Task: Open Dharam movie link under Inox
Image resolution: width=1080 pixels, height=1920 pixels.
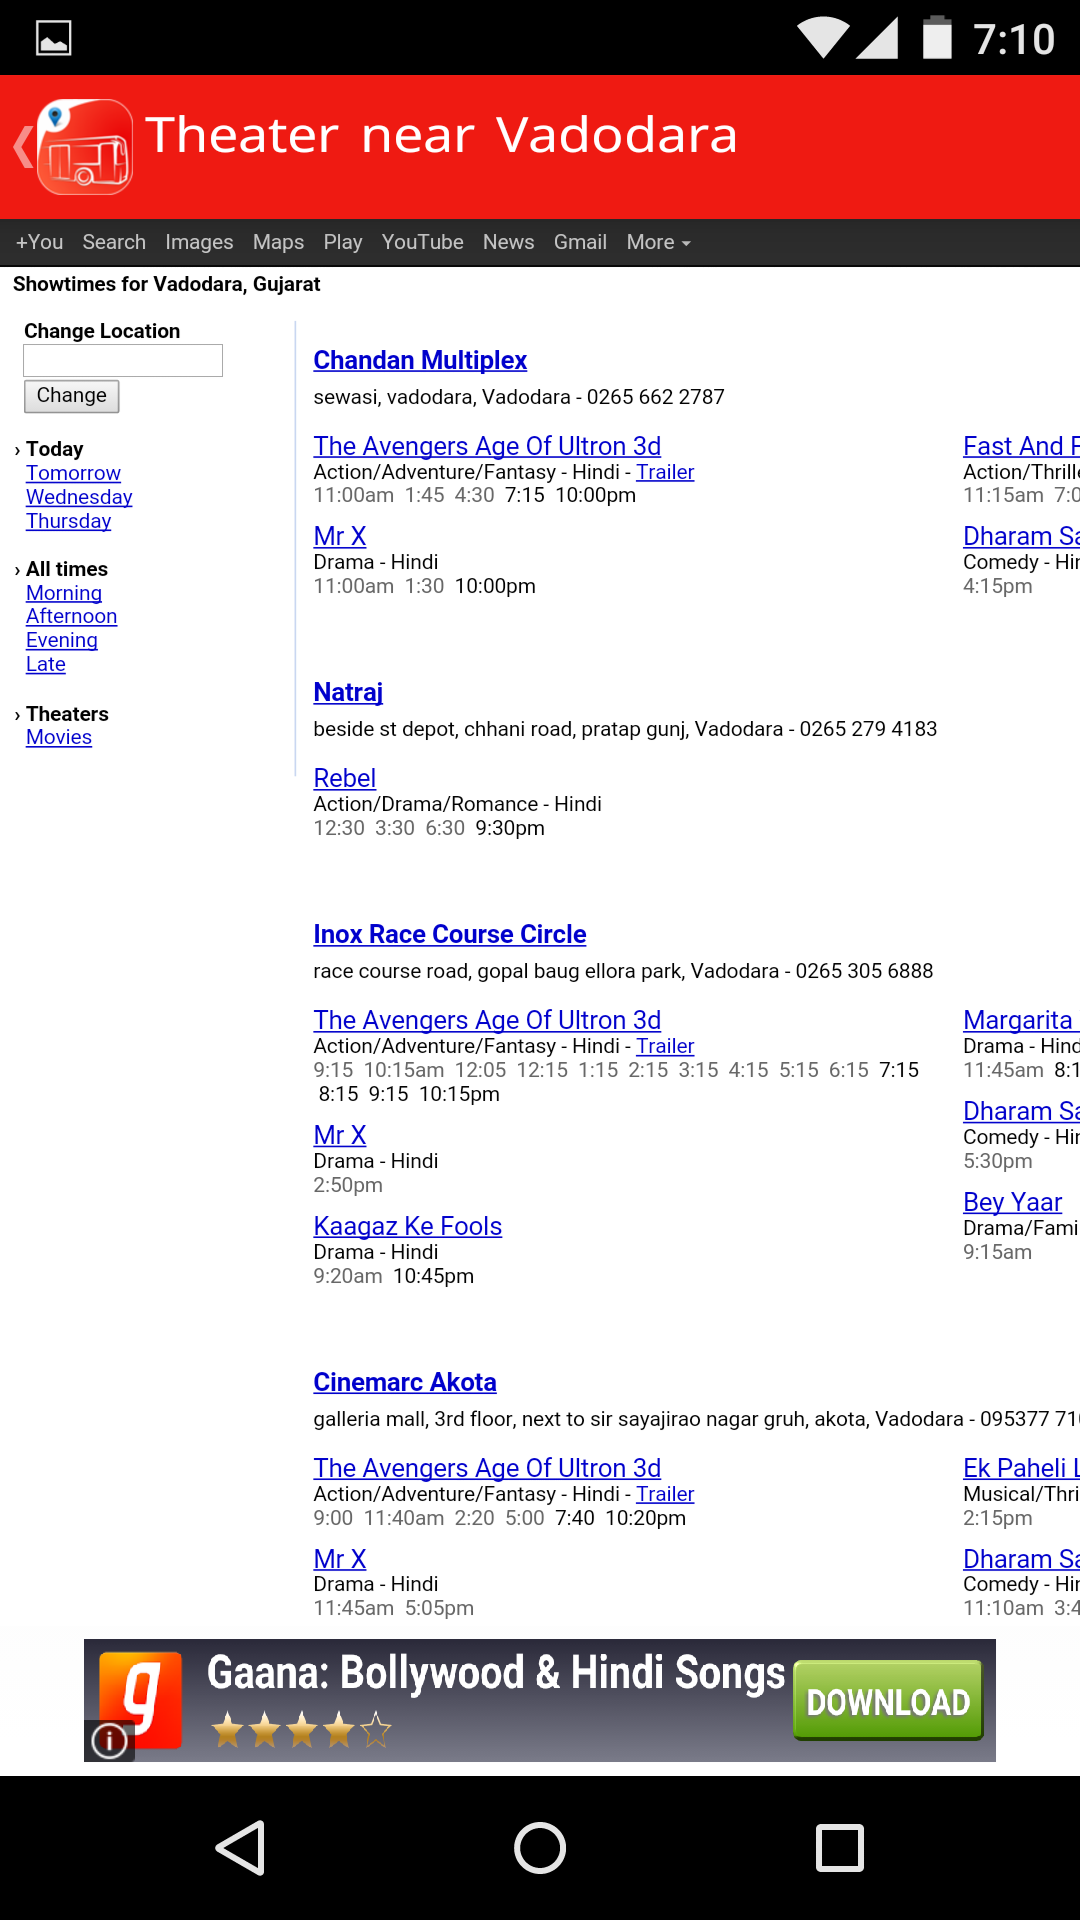Action: click(1021, 1111)
